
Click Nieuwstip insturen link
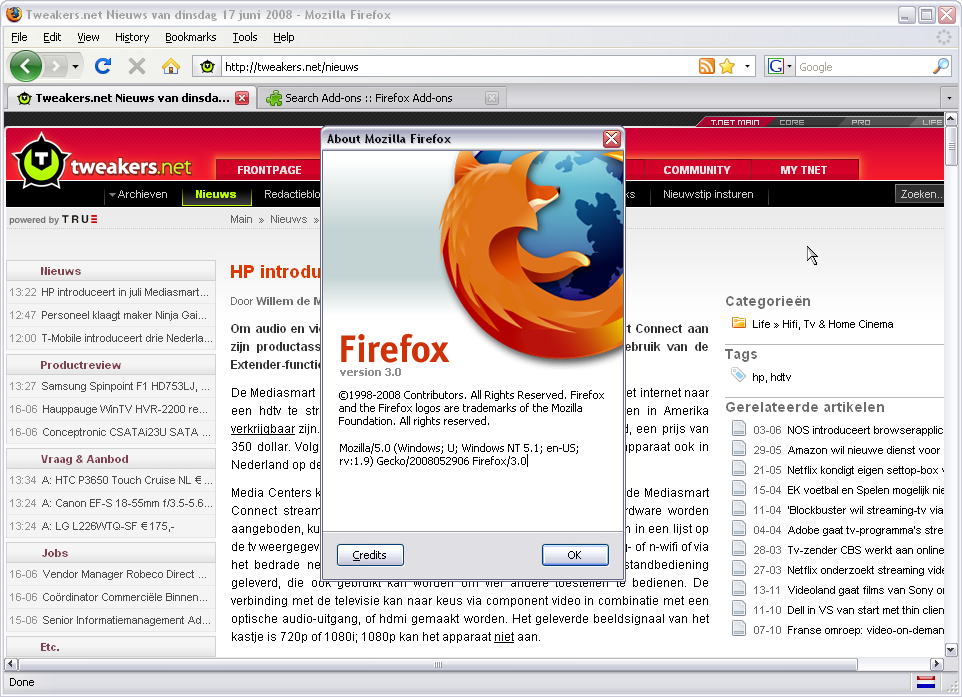coord(707,194)
